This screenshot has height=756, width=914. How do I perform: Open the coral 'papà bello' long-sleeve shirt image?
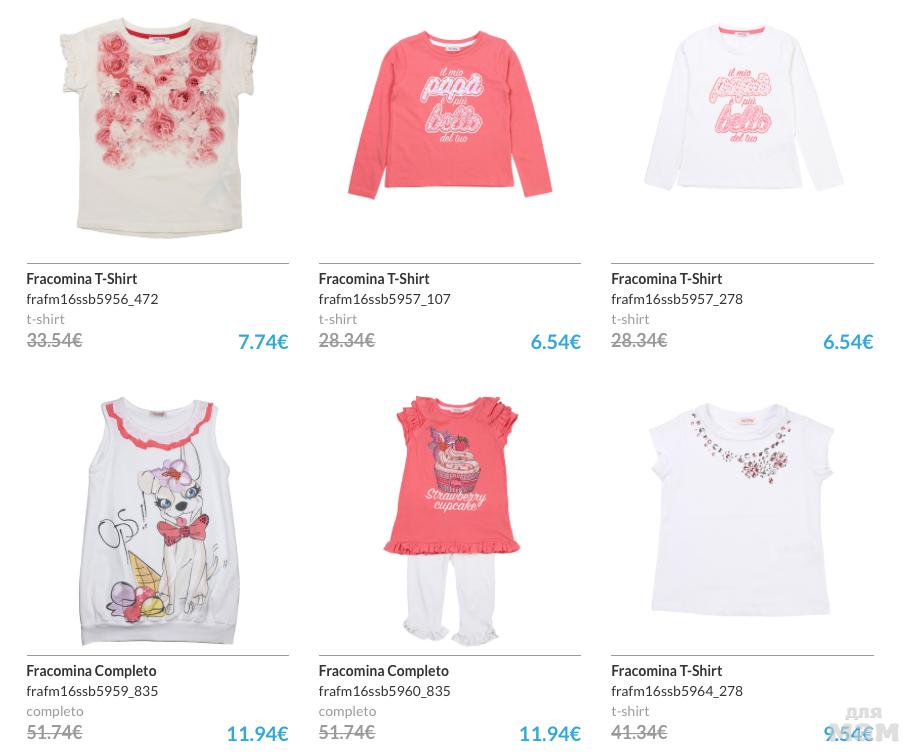449,114
